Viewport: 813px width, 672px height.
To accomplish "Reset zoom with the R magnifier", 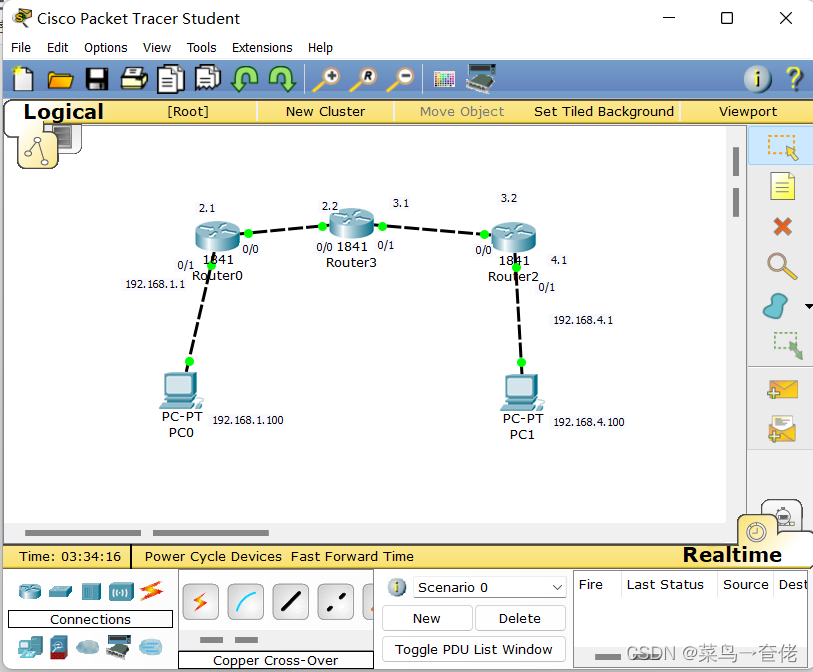I will click(x=363, y=79).
